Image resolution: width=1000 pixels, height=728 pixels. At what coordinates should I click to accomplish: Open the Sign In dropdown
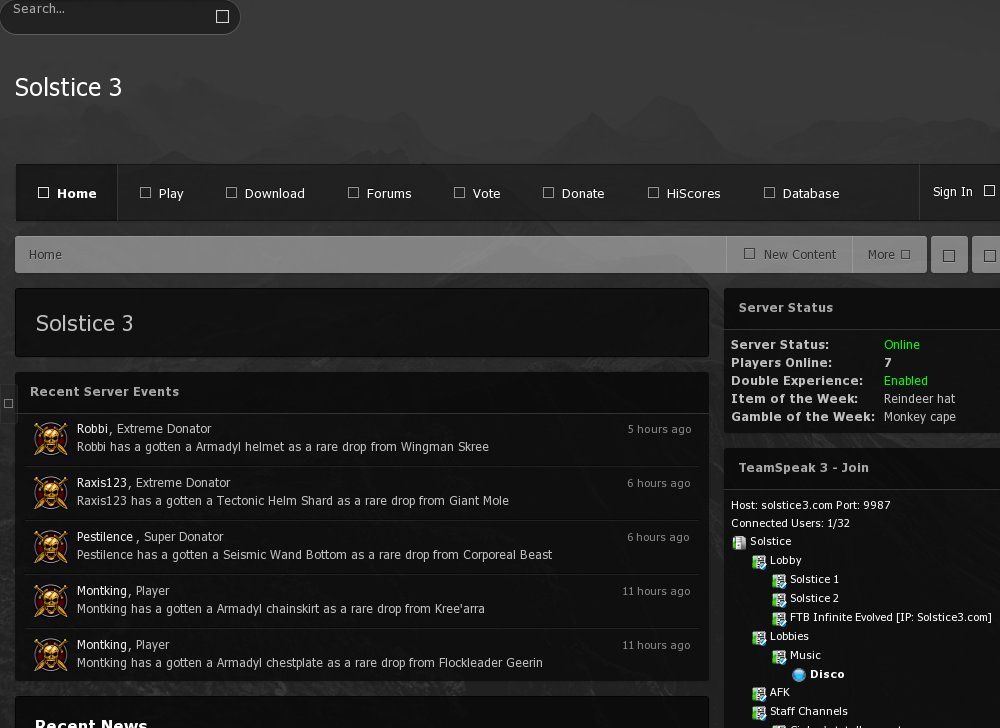[962, 192]
